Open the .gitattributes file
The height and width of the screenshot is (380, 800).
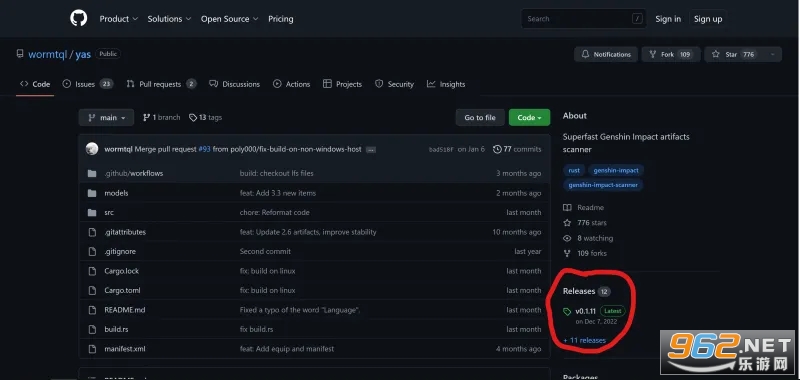pyautogui.click(x=125, y=232)
